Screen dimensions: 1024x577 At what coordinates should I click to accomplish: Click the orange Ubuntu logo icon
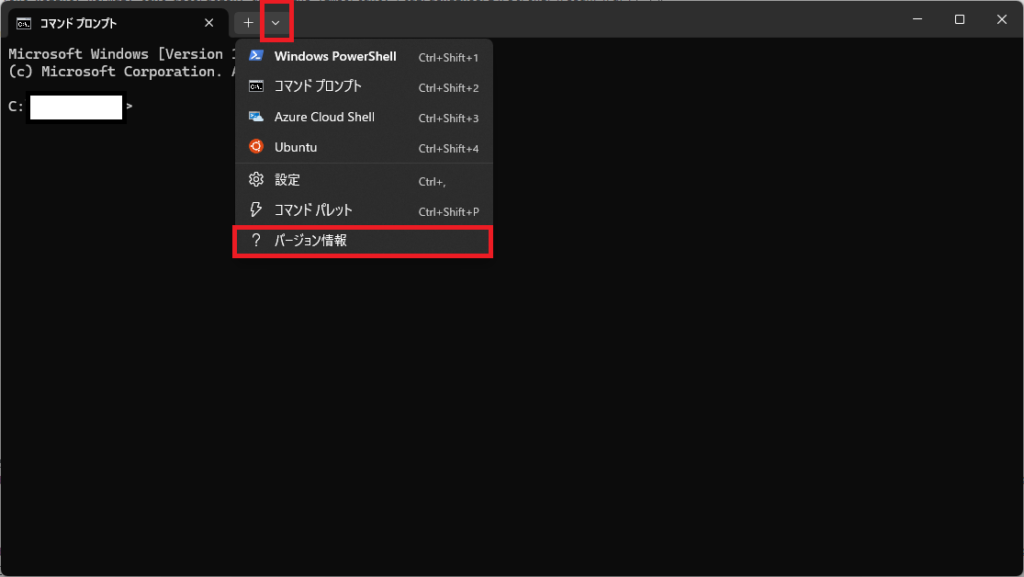click(256, 147)
